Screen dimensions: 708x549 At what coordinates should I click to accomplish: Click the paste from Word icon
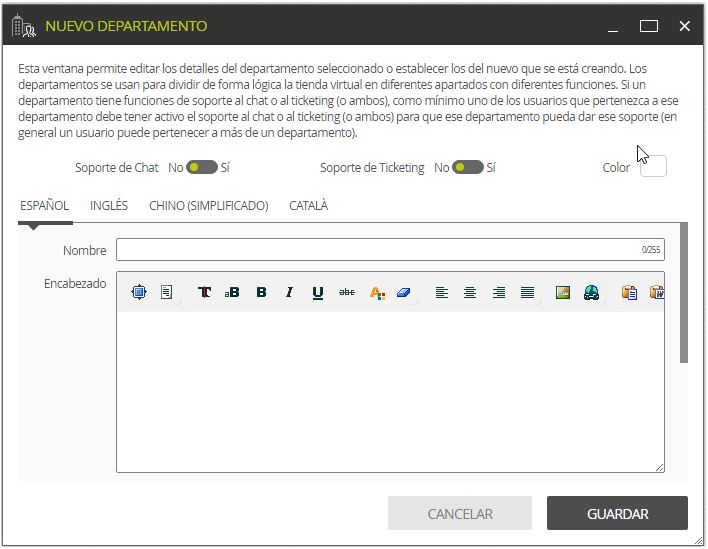657,293
